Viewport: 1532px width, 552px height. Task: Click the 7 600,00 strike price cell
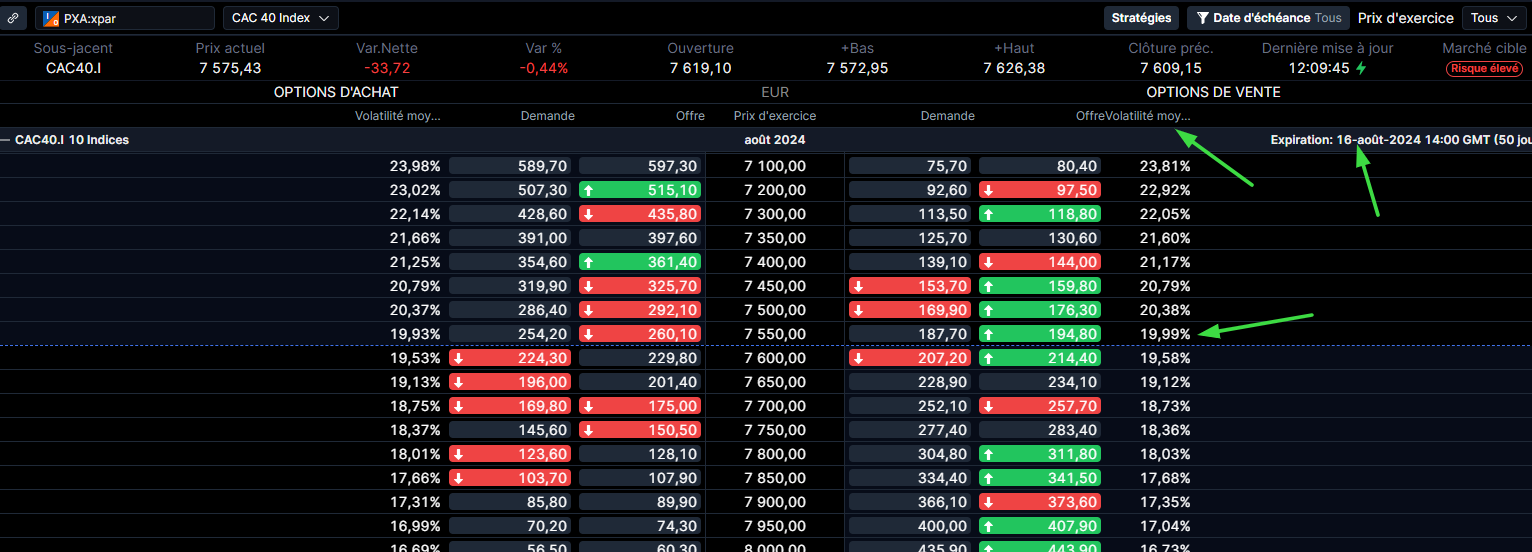click(x=774, y=358)
